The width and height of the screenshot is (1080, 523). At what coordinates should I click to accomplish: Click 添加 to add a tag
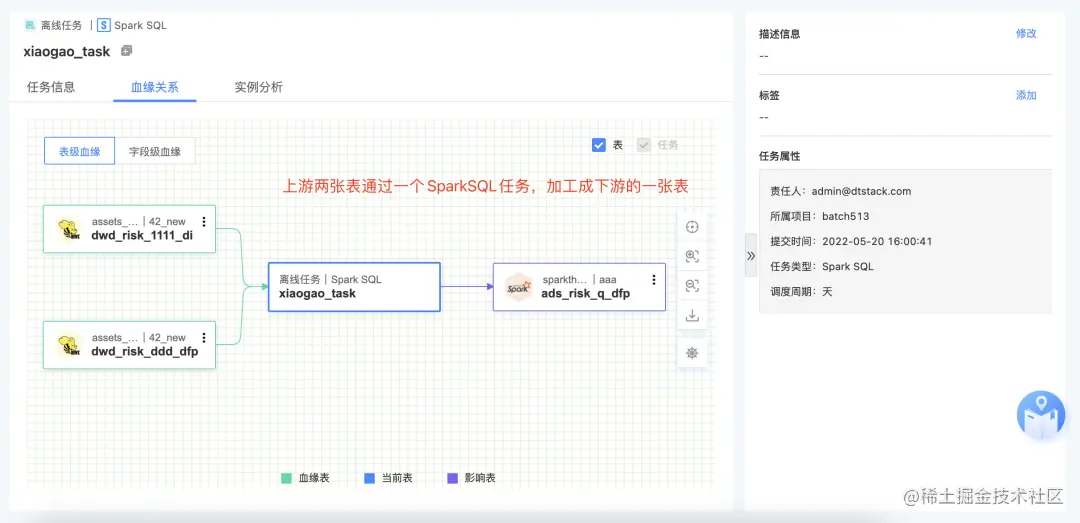coord(1026,95)
